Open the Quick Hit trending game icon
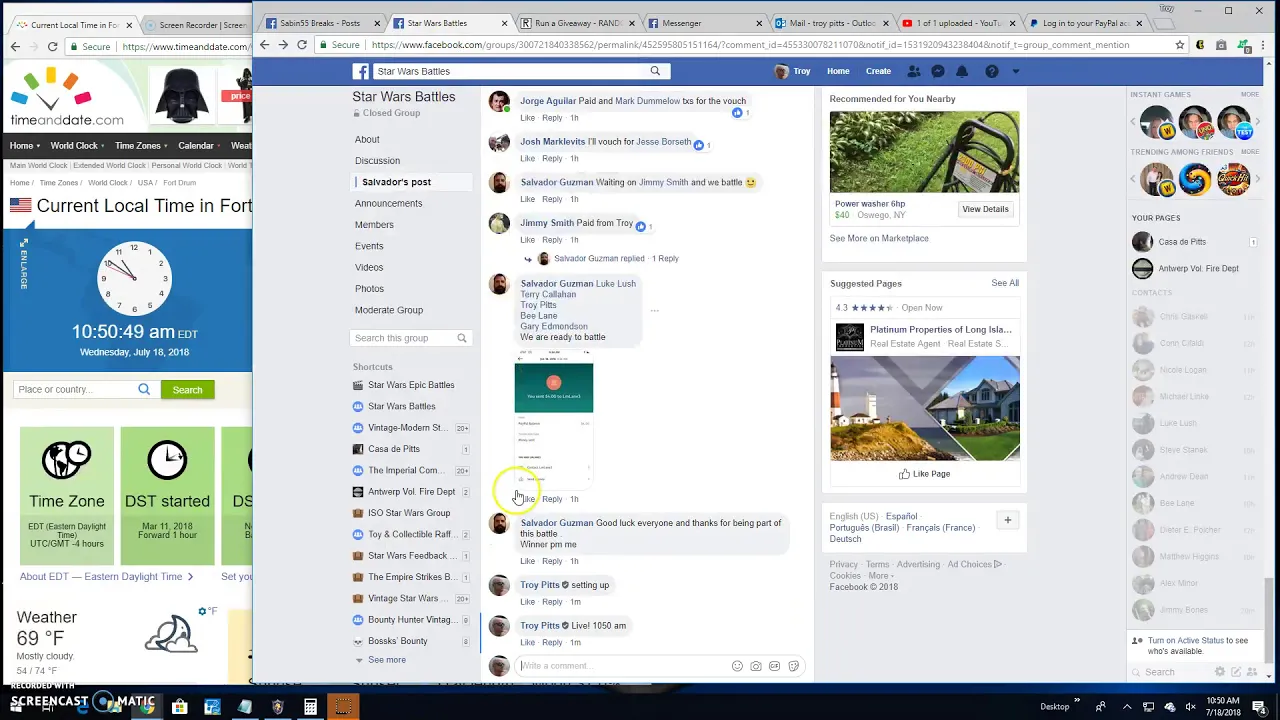 [x=1233, y=180]
